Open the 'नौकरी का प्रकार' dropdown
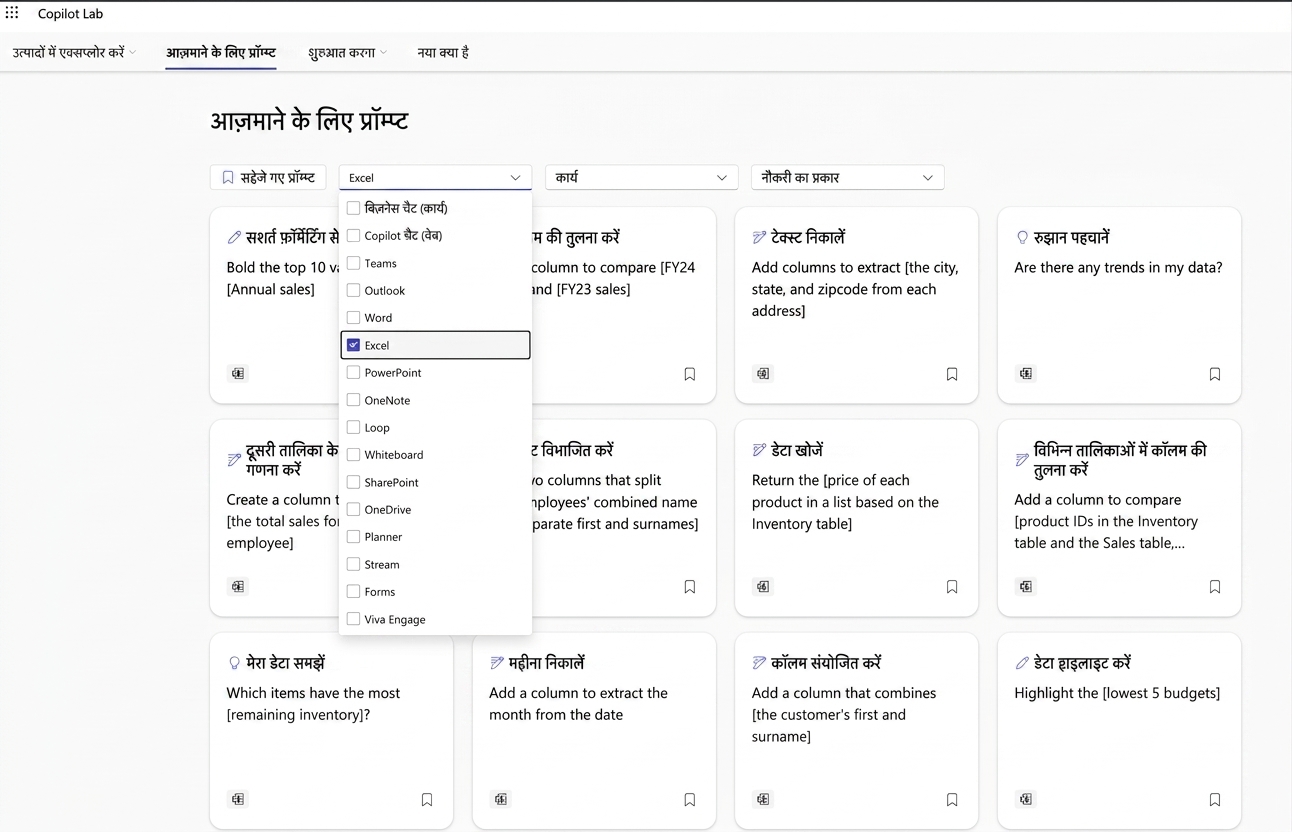1292x832 pixels. coord(847,177)
